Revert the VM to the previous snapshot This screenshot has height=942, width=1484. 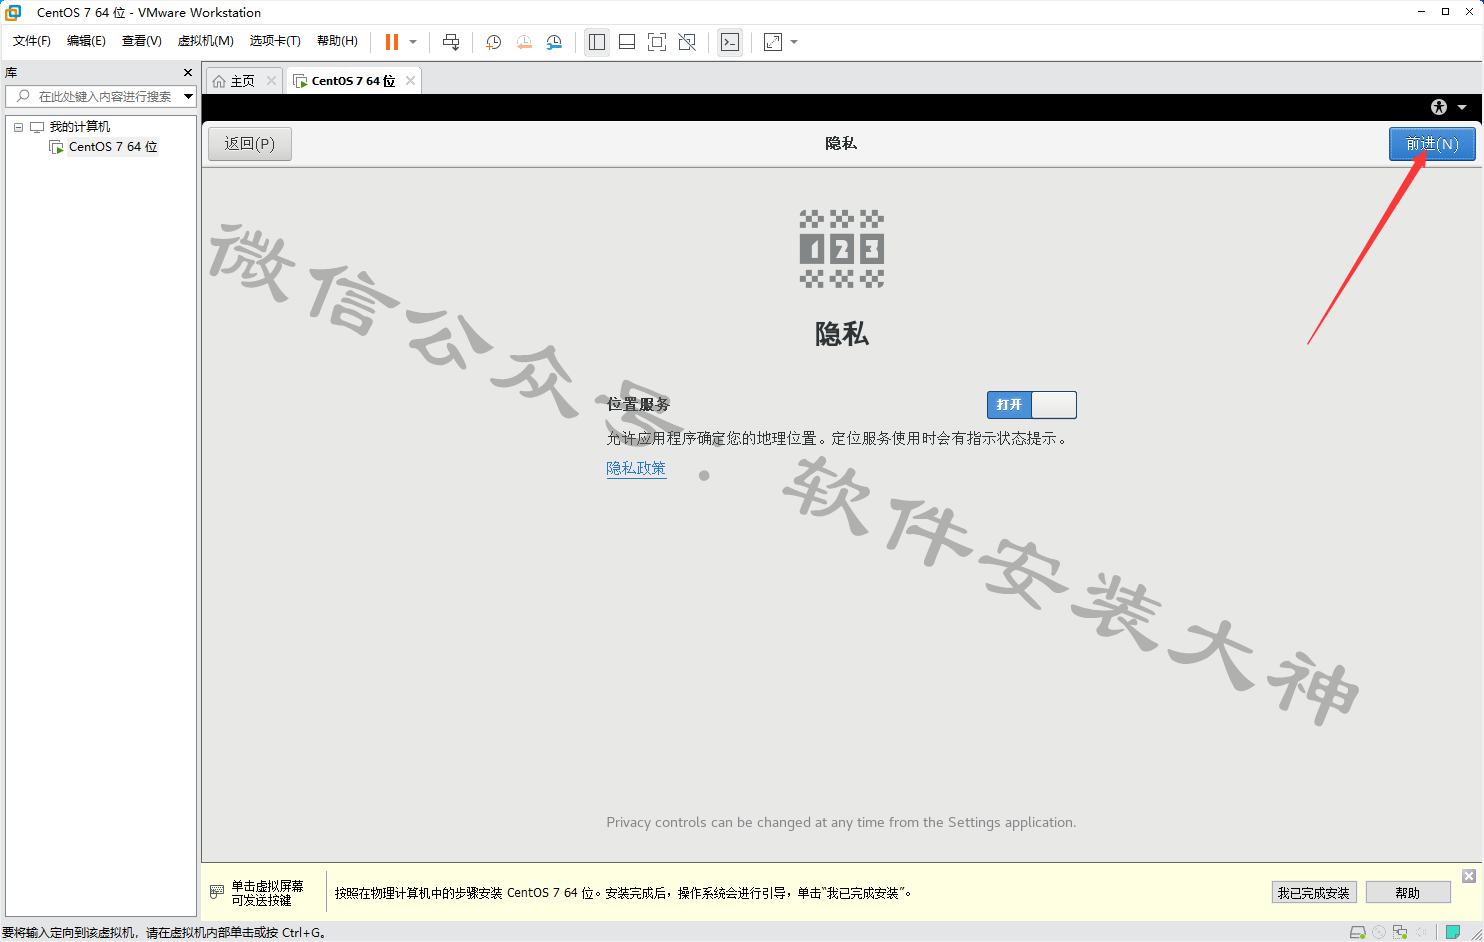pos(524,42)
